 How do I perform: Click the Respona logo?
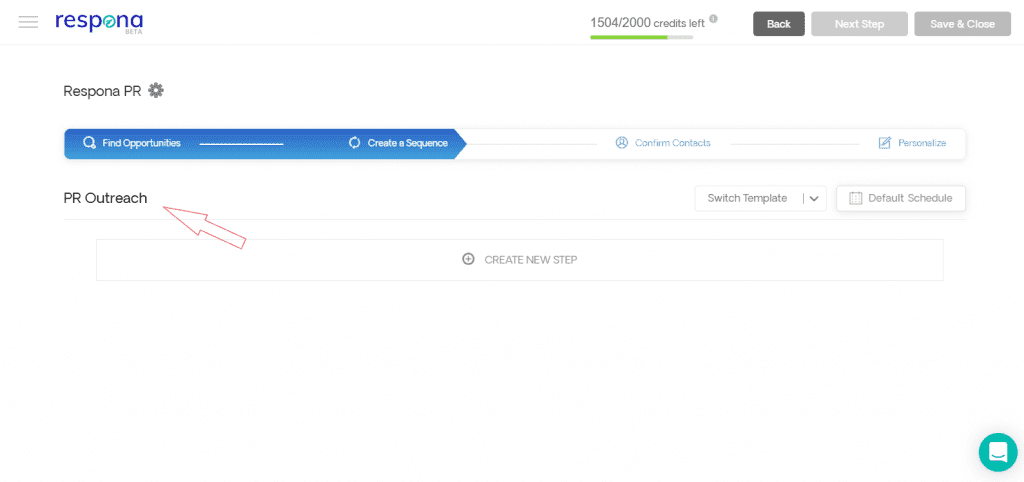pyautogui.click(x=99, y=22)
